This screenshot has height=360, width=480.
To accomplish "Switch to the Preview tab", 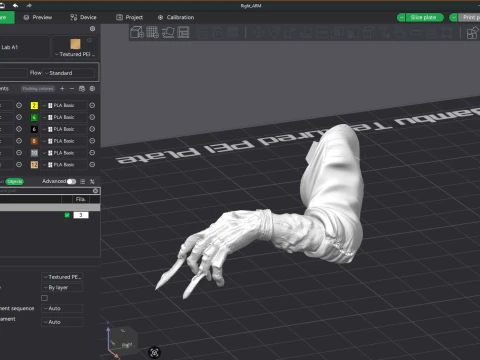I will [x=38, y=17].
